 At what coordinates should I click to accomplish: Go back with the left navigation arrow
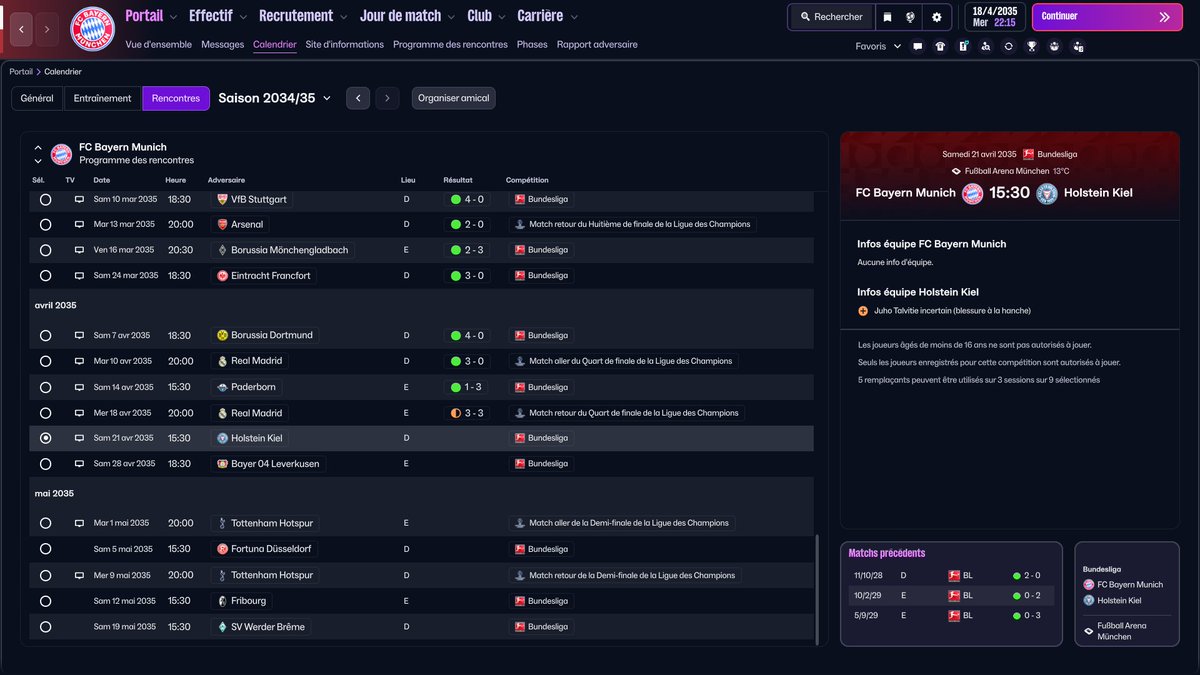click(22, 29)
